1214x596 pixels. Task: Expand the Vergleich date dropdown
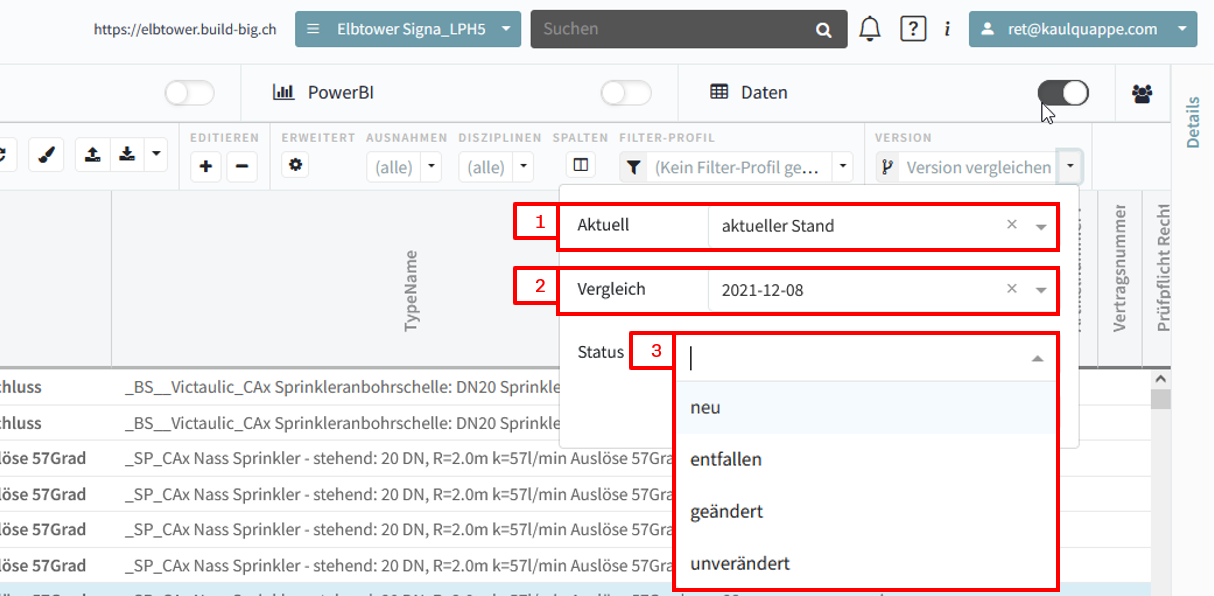[x=1041, y=290]
